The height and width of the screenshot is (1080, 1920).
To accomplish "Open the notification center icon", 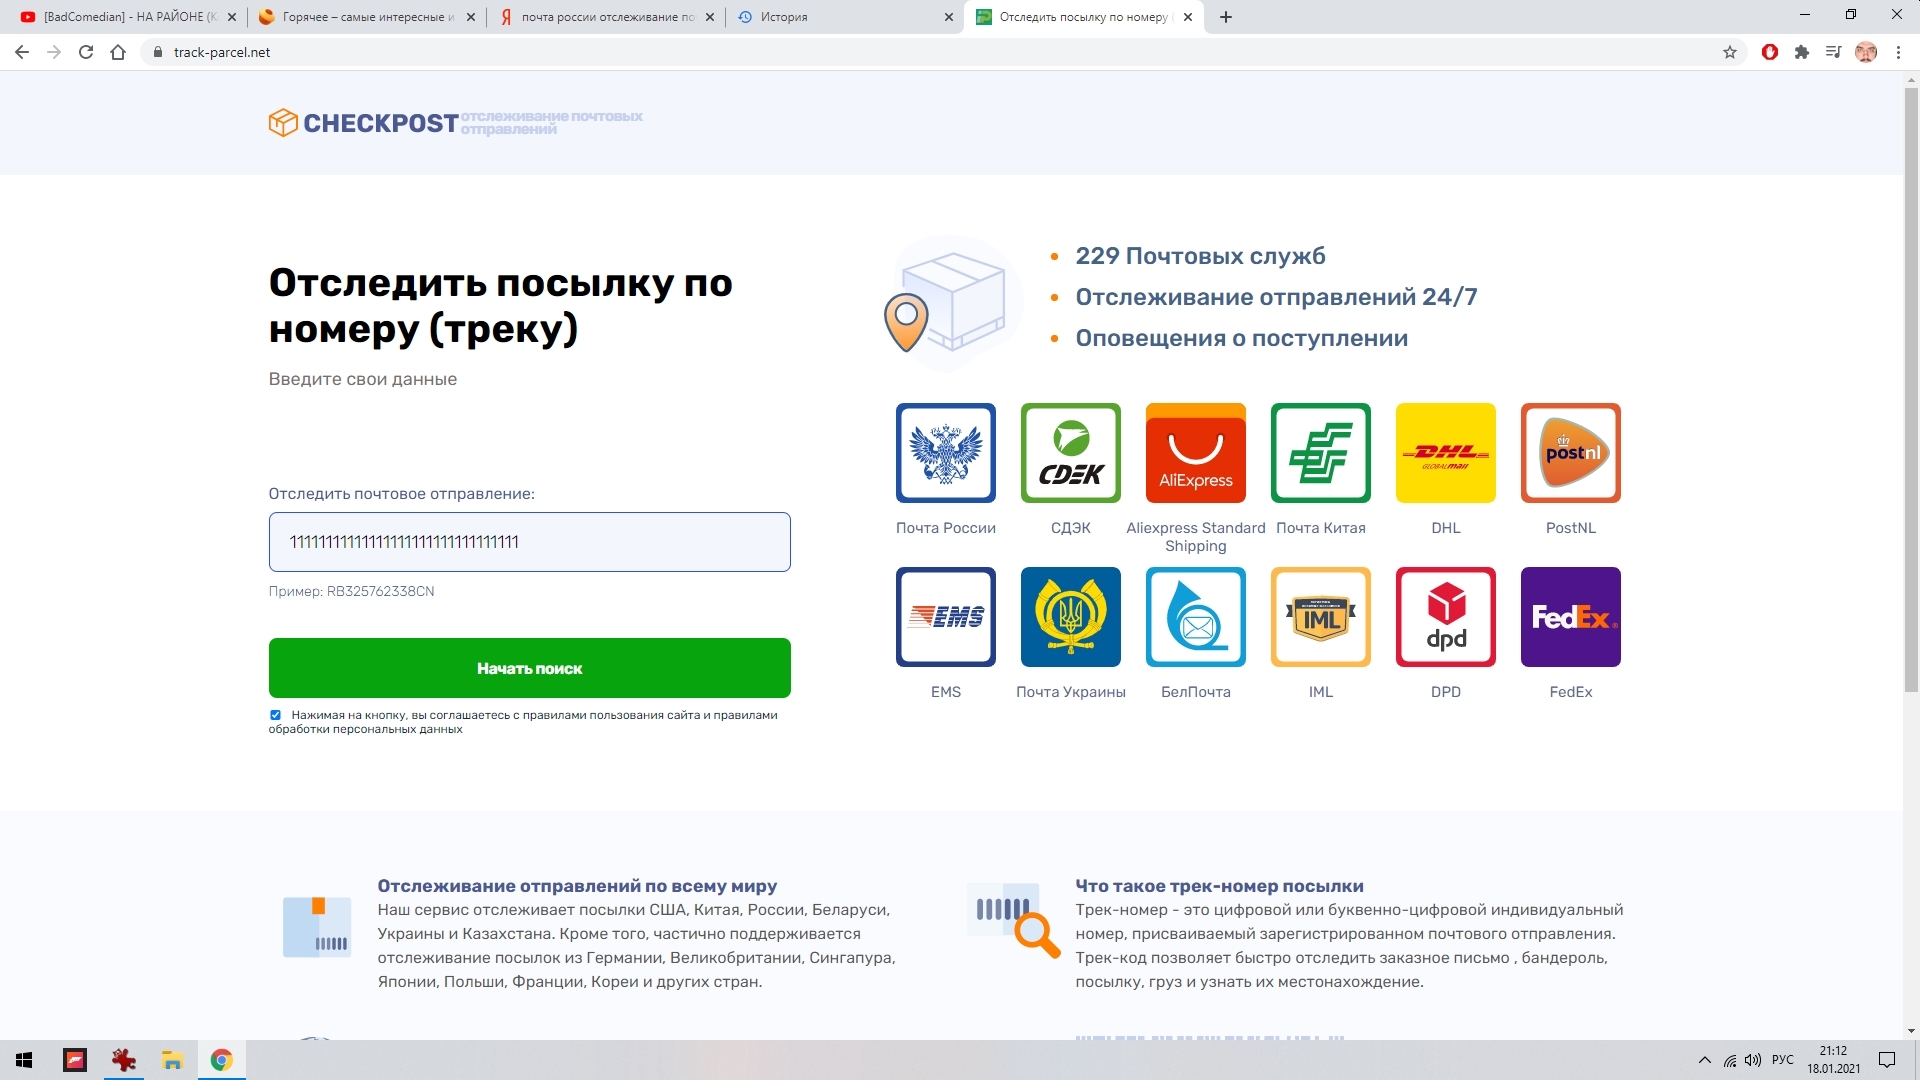I will coord(1887,1060).
